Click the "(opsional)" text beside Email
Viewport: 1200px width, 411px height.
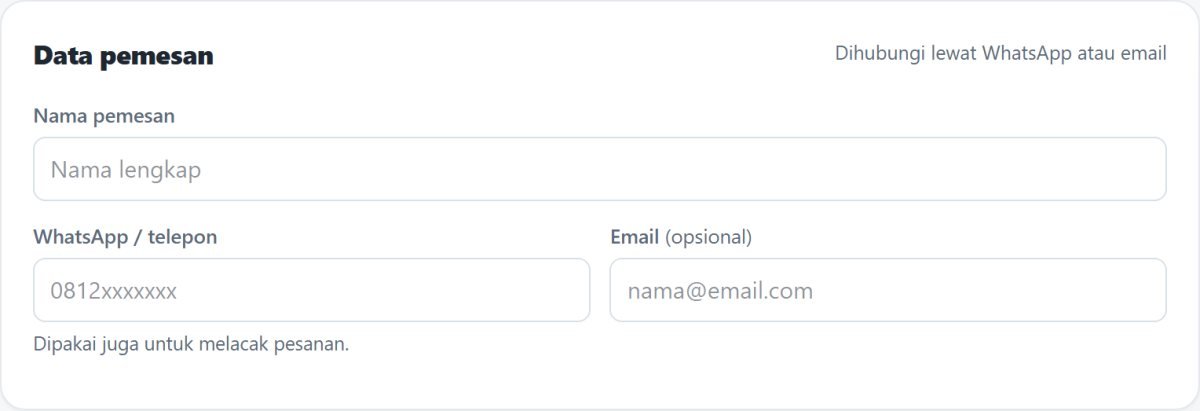point(708,238)
